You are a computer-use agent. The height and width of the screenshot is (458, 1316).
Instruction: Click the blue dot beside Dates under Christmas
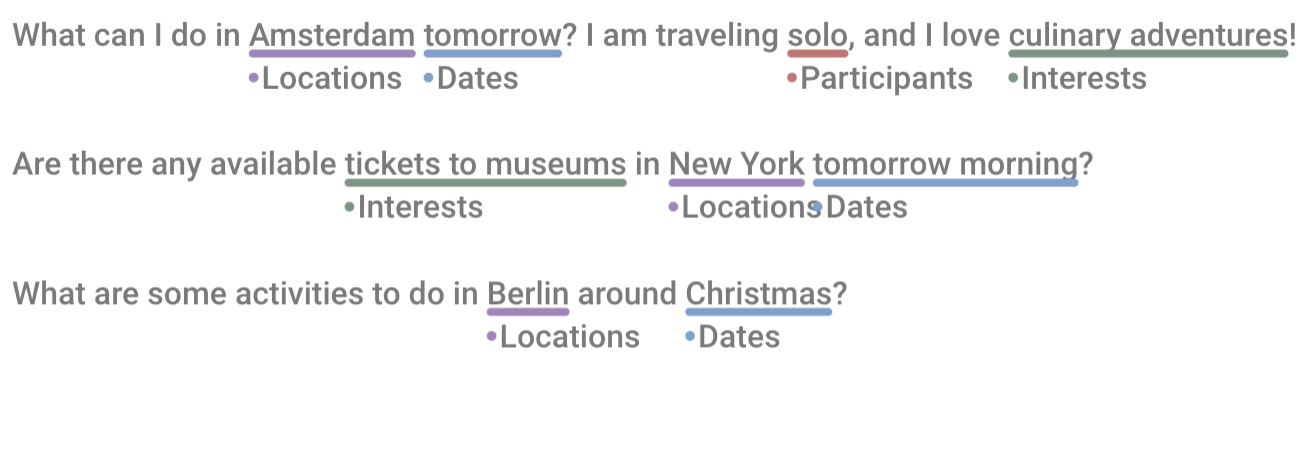(690, 336)
